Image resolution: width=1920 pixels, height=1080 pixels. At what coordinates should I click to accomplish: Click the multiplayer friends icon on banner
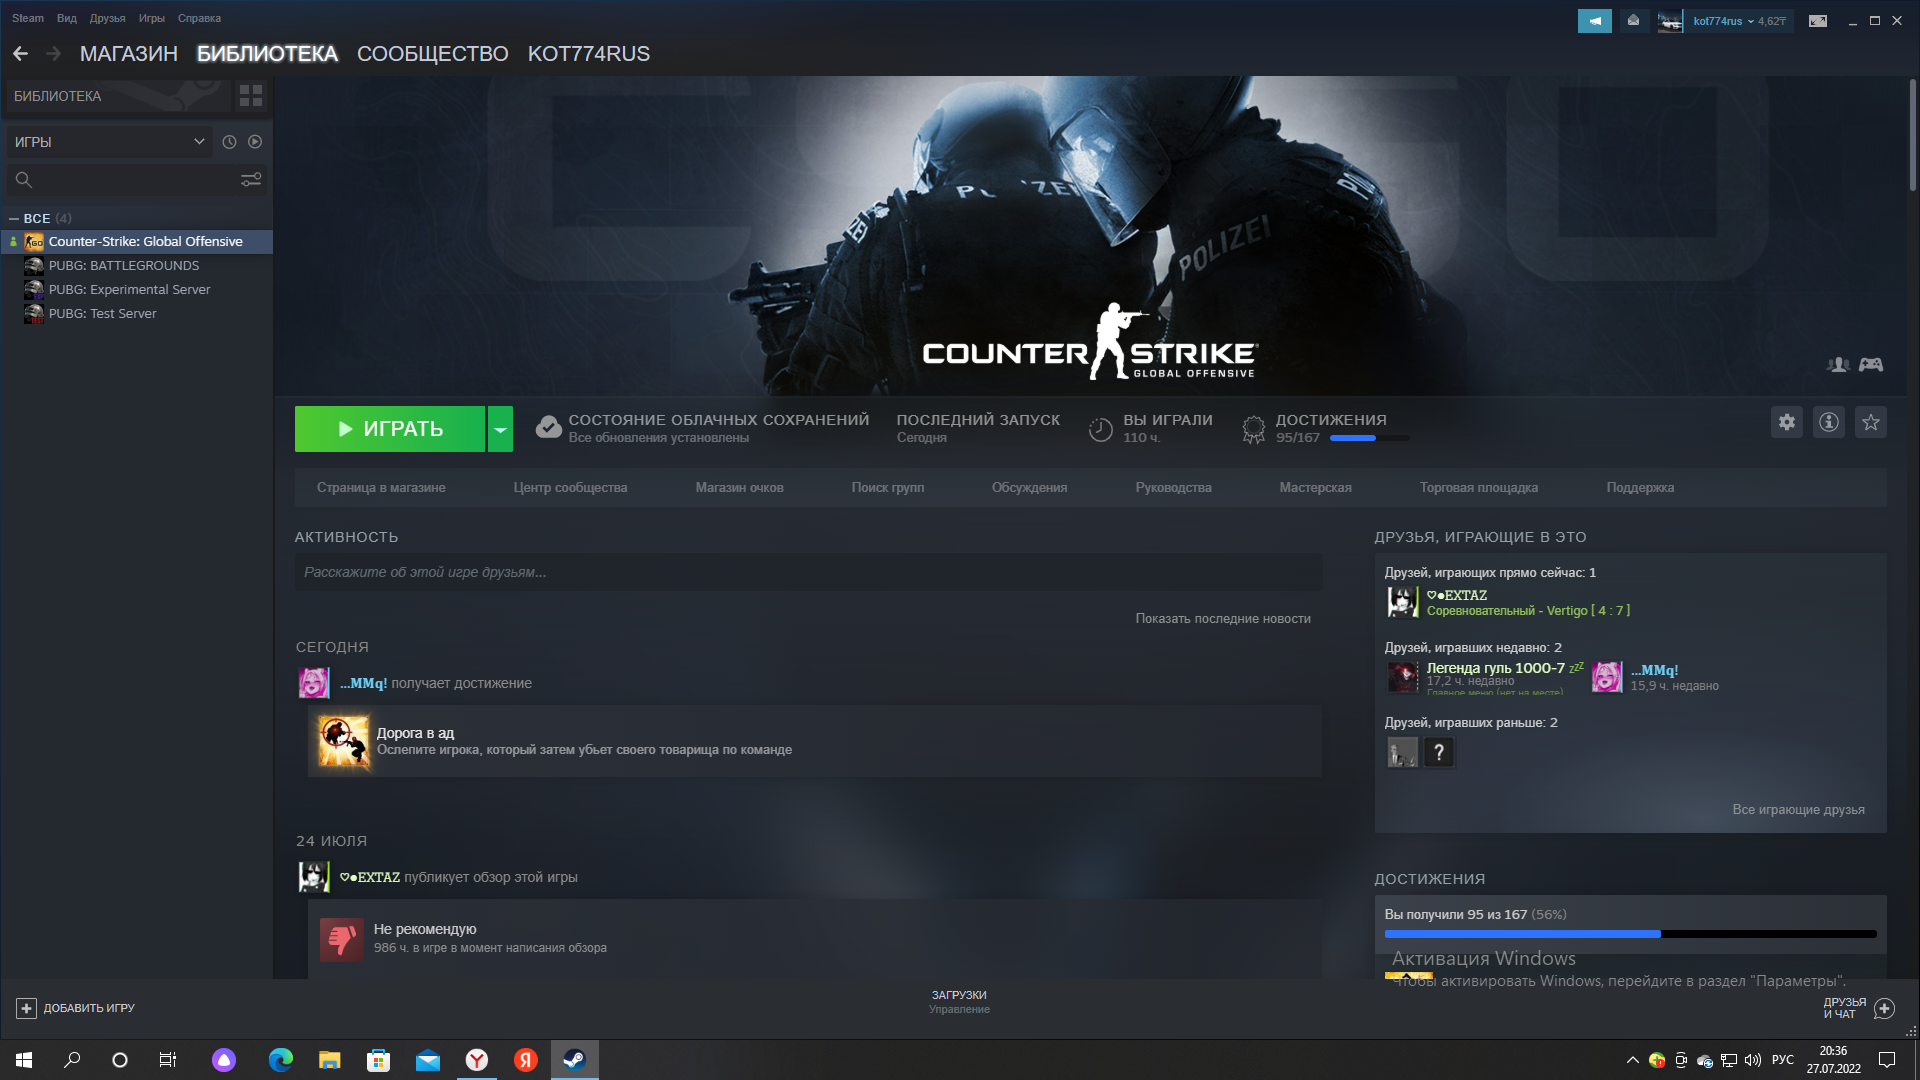1838,365
